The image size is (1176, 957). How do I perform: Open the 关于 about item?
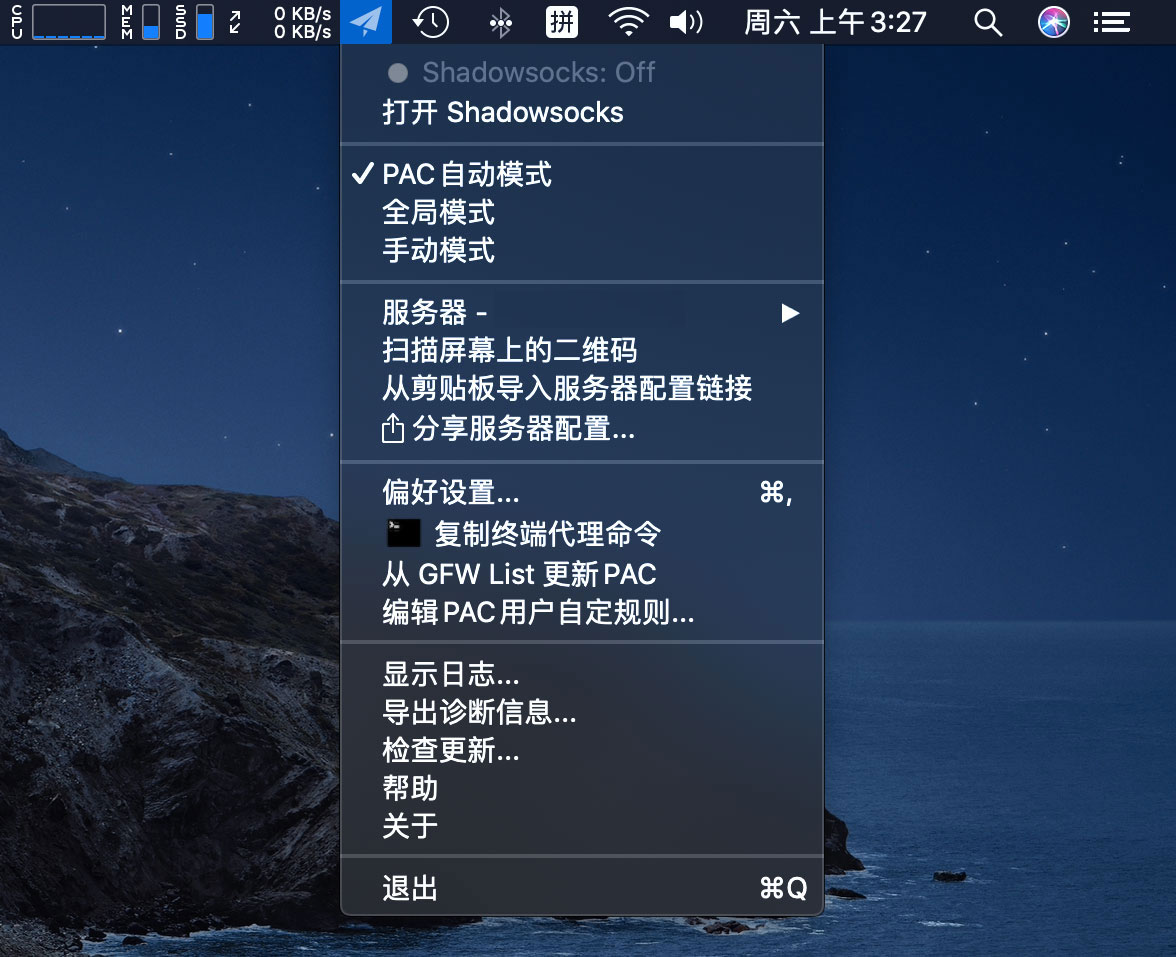click(x=581, y=826)
